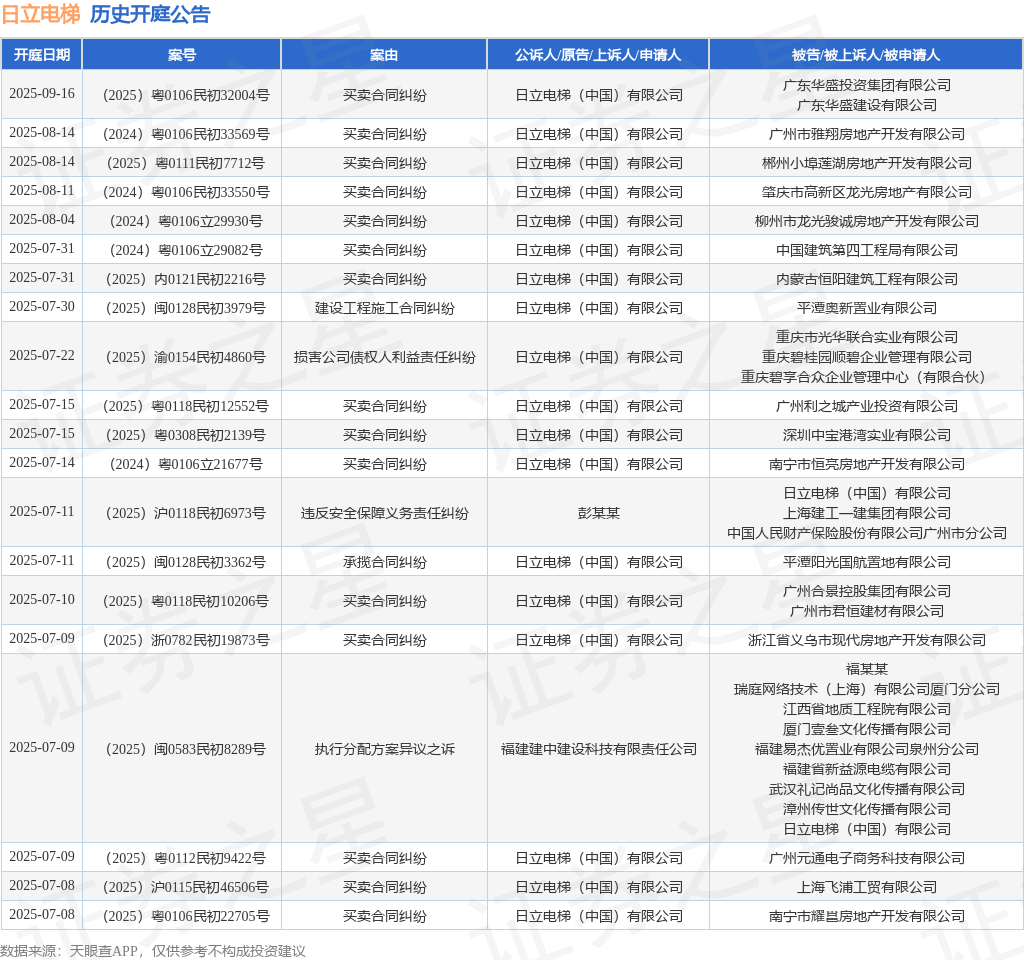Viewport: 1024px width, 960px height.
Task: Click case number (2025)浙0782民初19873号
Action: click(x=185, y=640)
